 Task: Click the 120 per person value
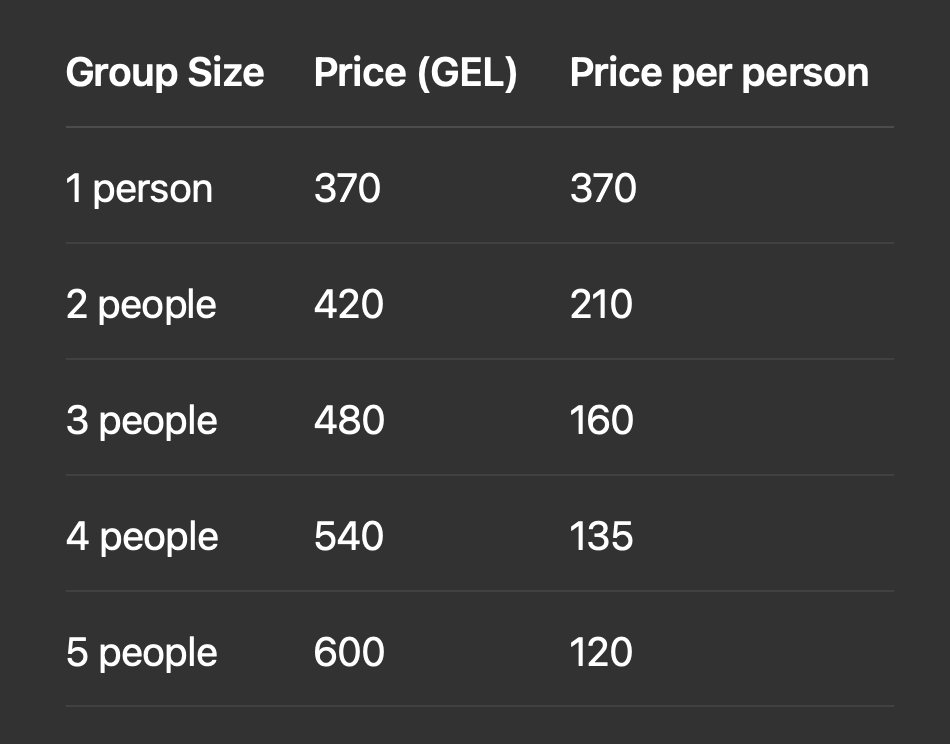pos(602,653)
